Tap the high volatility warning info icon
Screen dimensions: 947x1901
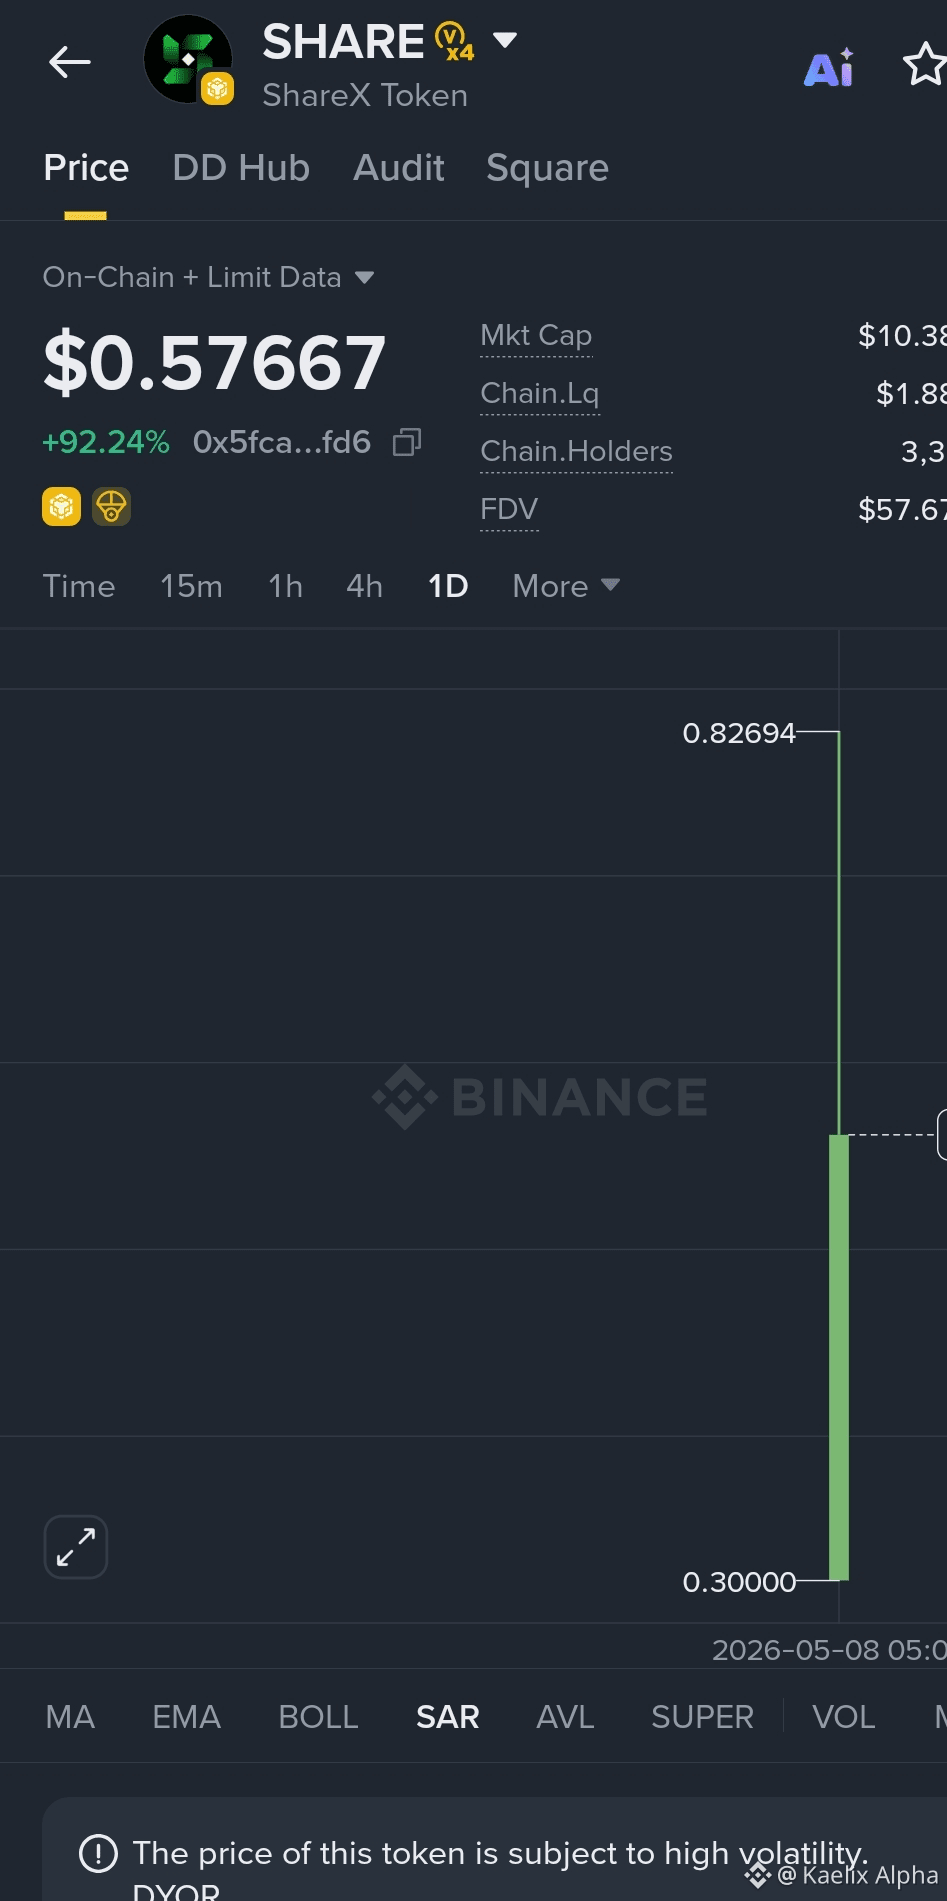pos(98,1853)
